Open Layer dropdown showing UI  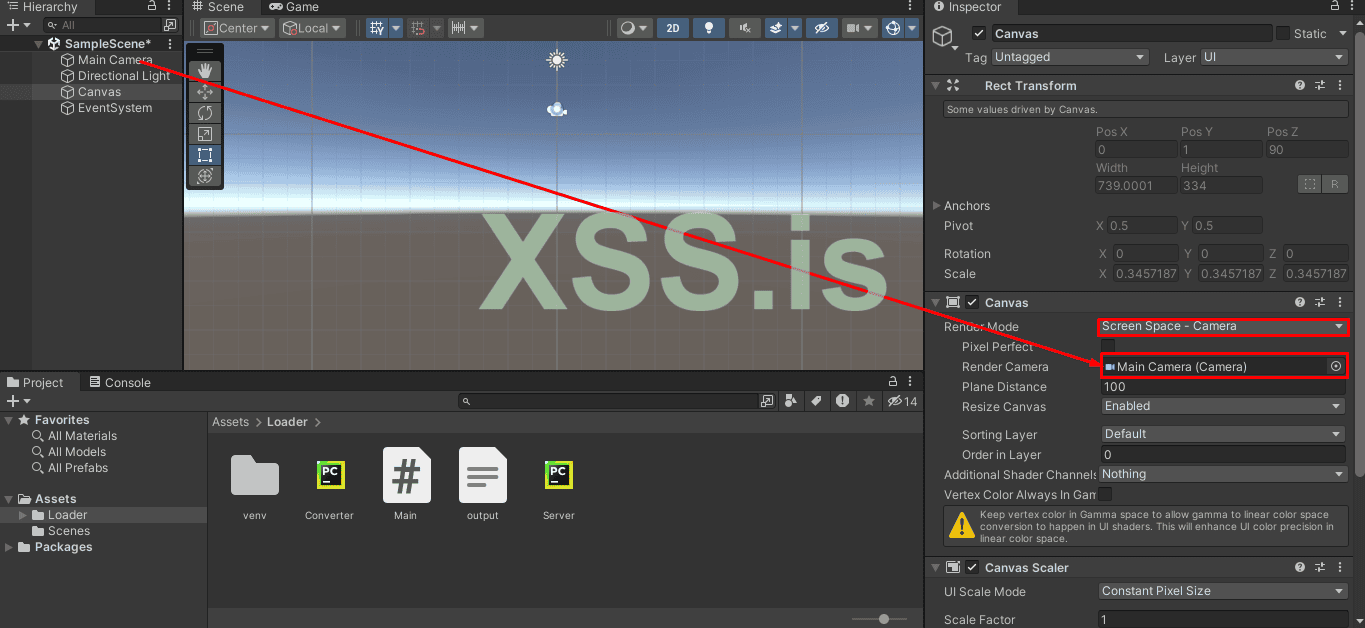(x=1274, y=57)
